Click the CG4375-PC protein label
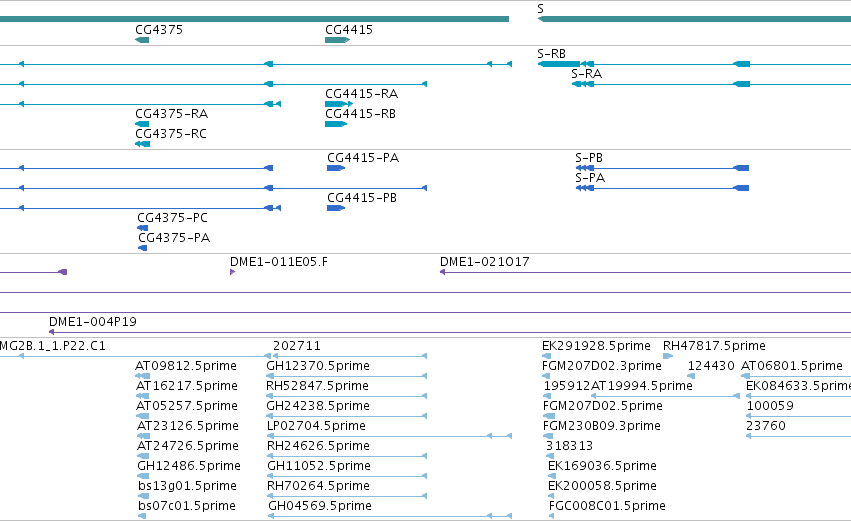The width and height of the screenshot is (851, 521). tap(173, 218)
